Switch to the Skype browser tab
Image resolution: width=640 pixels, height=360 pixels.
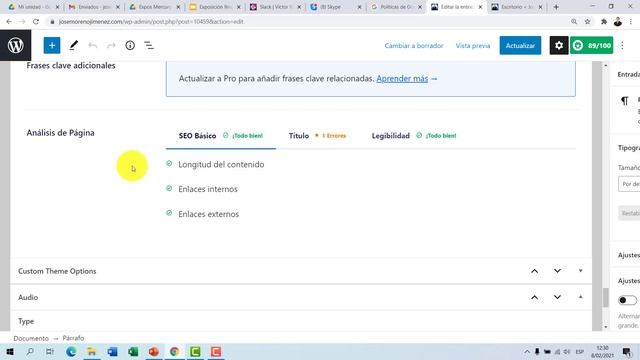(x=335, y=7)
